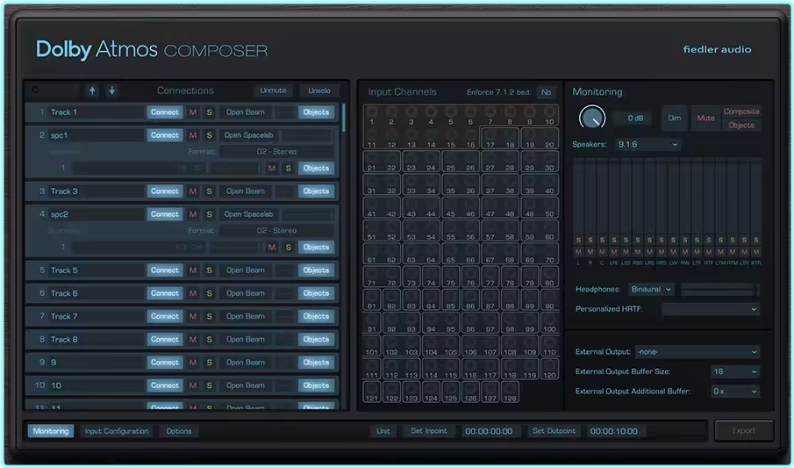The width and height of the screenshot is (794, 468).
Task: Mute the C speaker channel meter
Action: pyautogui.click(x=602, y=252)
